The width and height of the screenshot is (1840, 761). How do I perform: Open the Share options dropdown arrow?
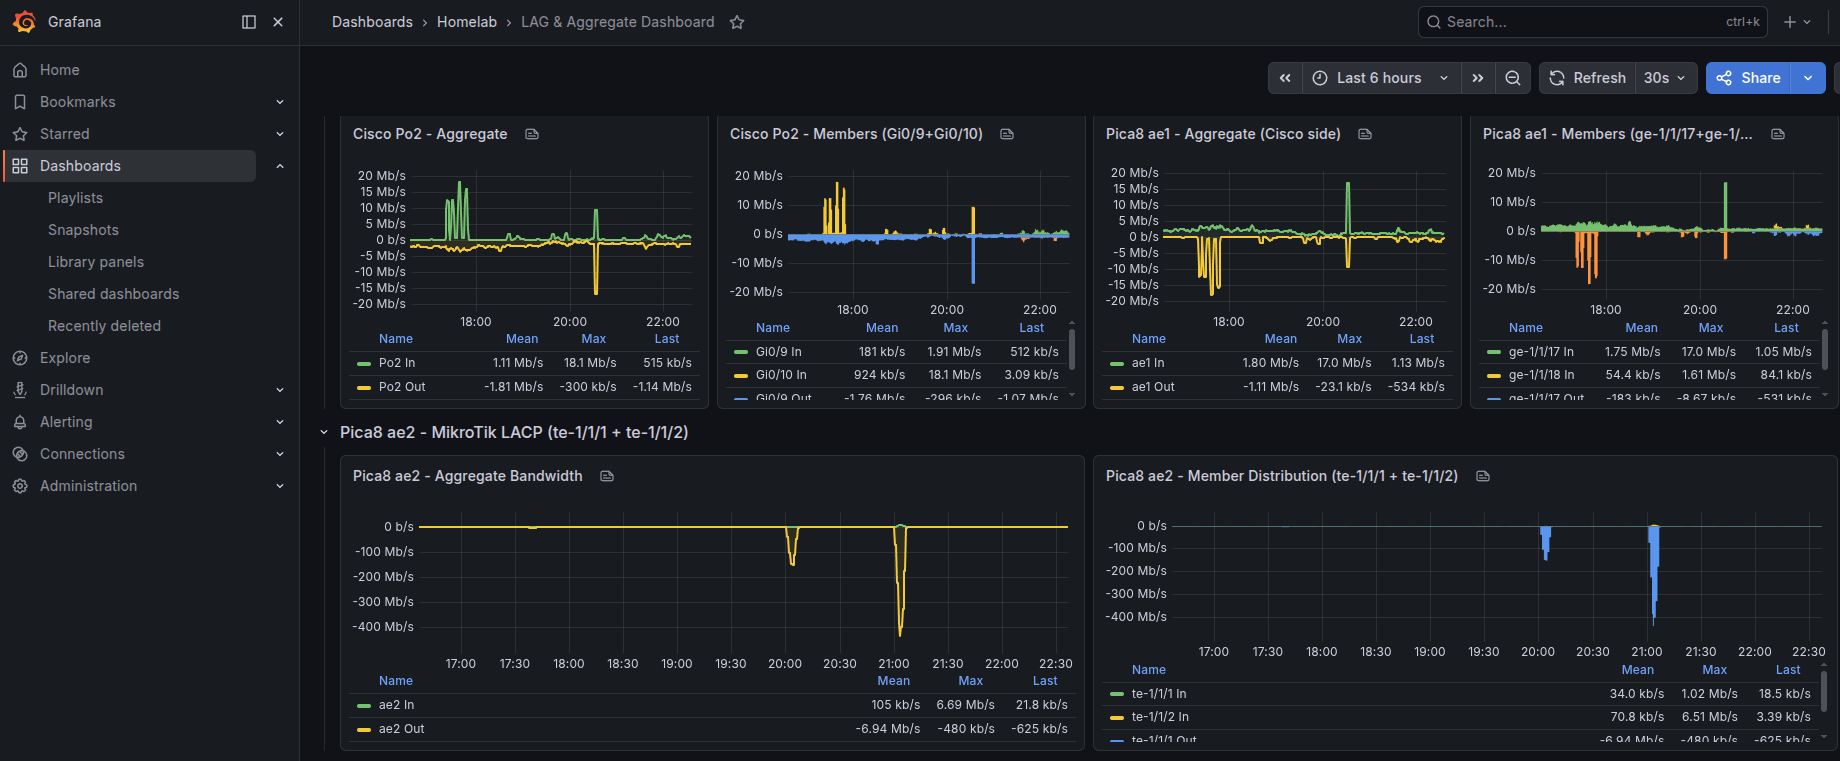click(1808, 78)
